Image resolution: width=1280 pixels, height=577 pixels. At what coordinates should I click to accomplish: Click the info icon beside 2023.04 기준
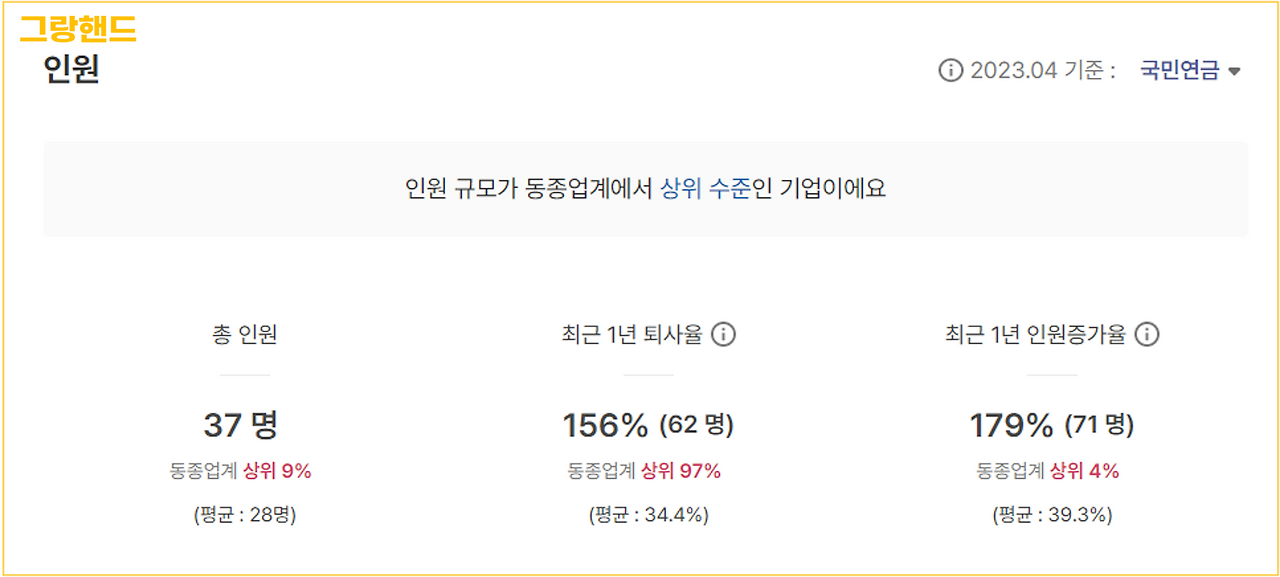click(950, 71)
